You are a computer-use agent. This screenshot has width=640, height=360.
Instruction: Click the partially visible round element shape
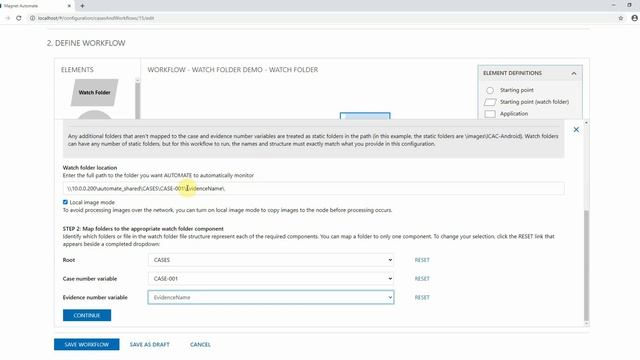[x=94, y=115]
